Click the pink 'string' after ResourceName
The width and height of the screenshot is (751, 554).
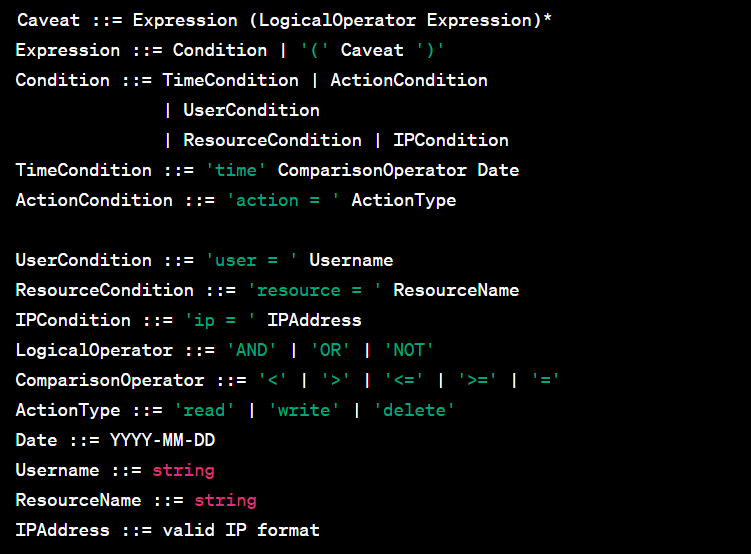(x=226, y=501)
